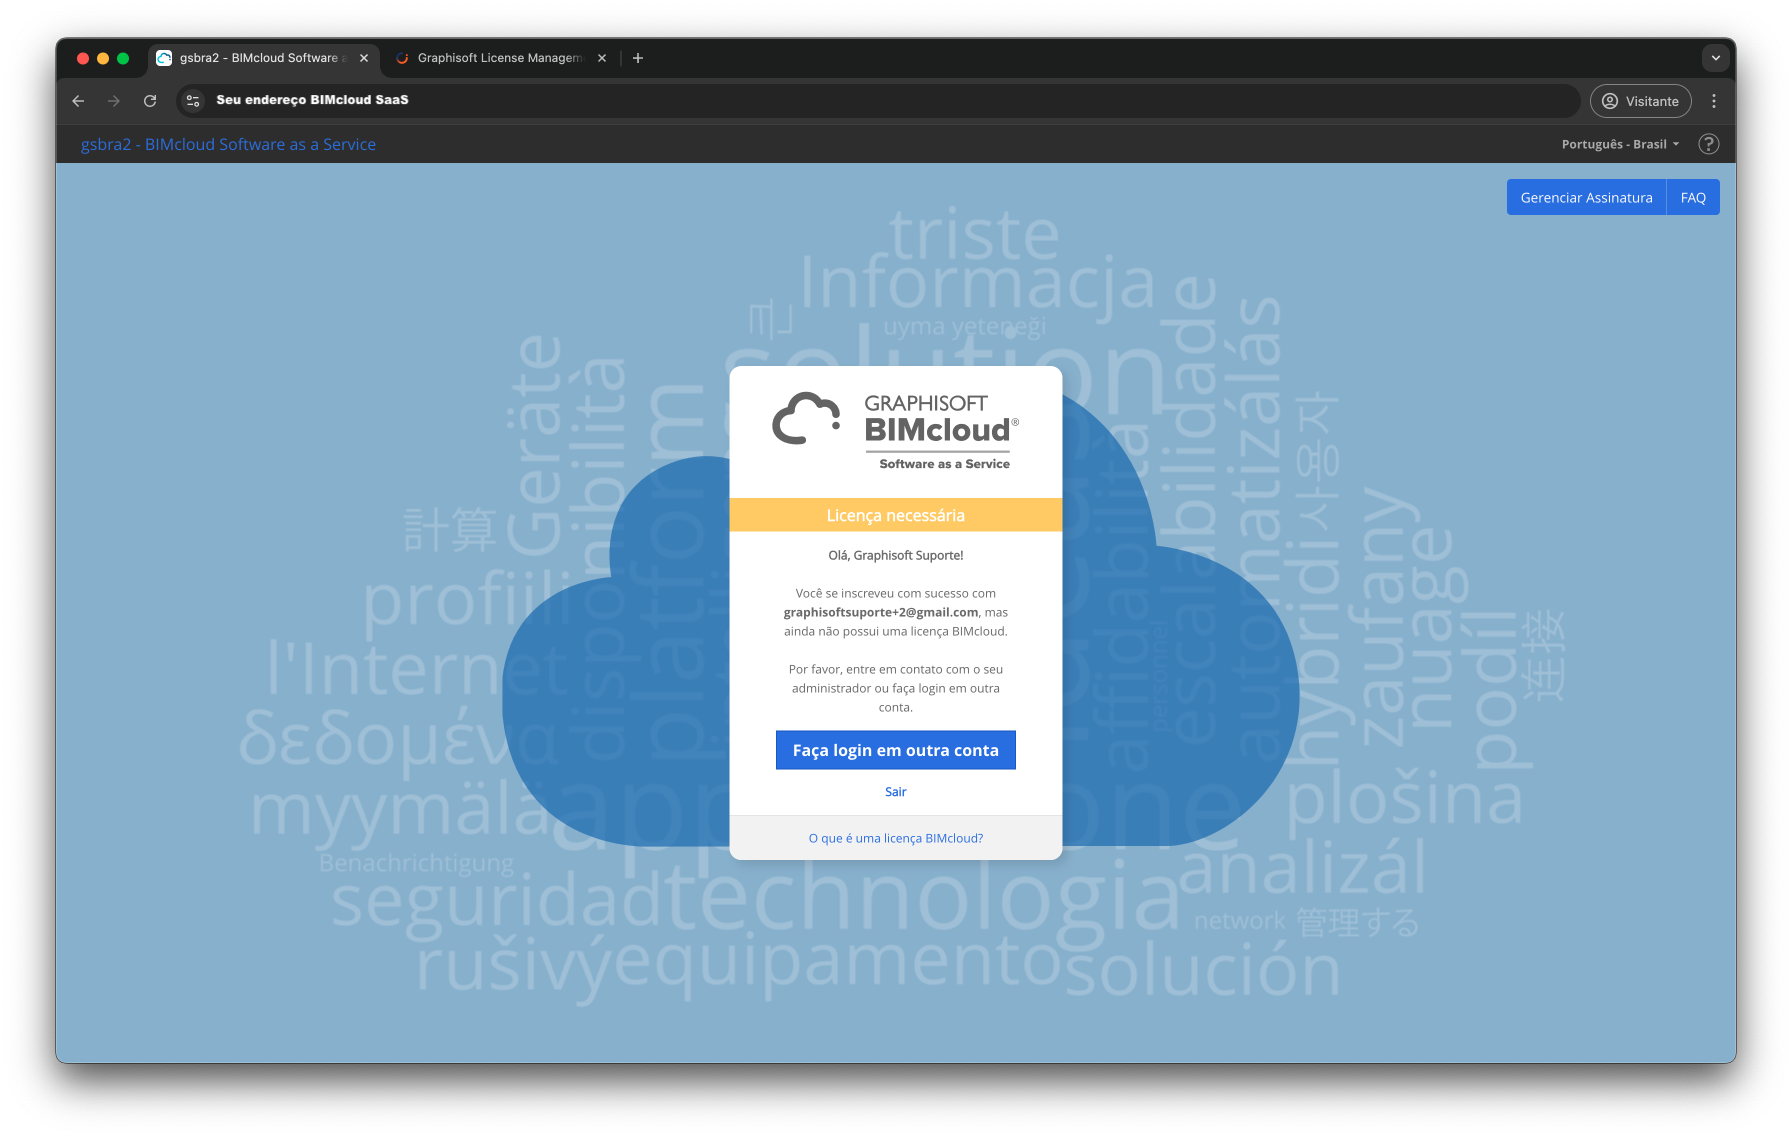Screen dimensions: 1792x1137
Task: Open the site information icon in address bar
Action: [x=194, y=101]
